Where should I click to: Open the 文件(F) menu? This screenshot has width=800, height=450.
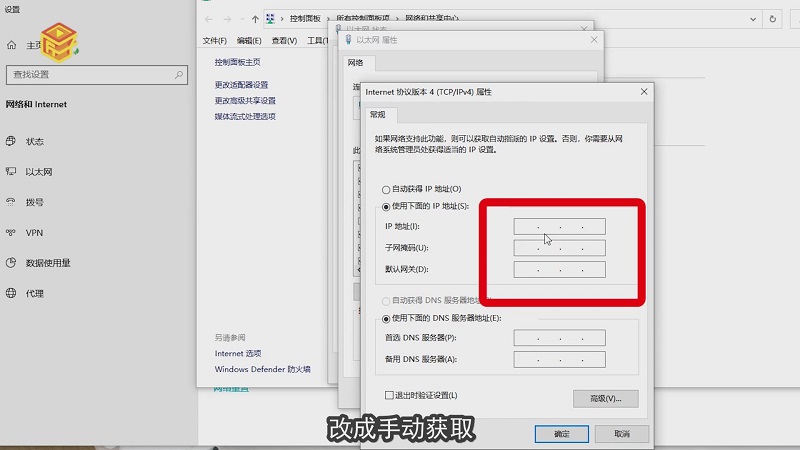coord(215,41)
